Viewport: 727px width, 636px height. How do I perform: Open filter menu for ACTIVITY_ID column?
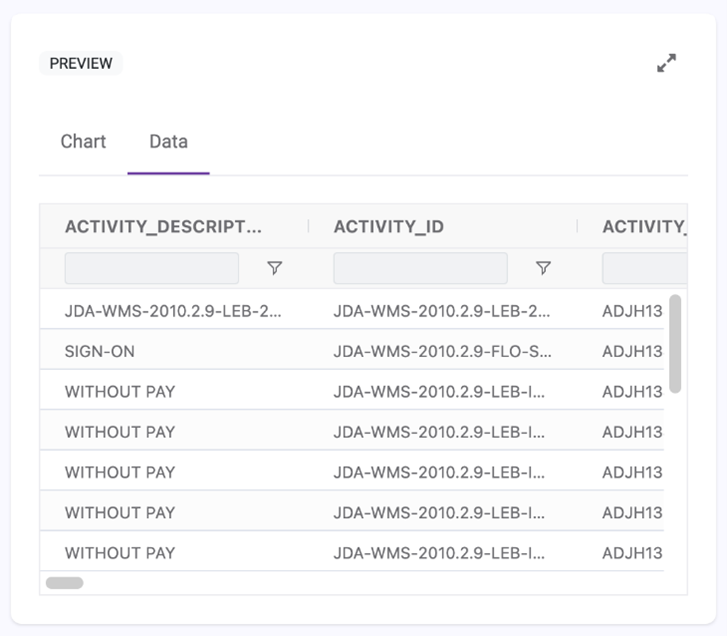[x=543, y=268]
